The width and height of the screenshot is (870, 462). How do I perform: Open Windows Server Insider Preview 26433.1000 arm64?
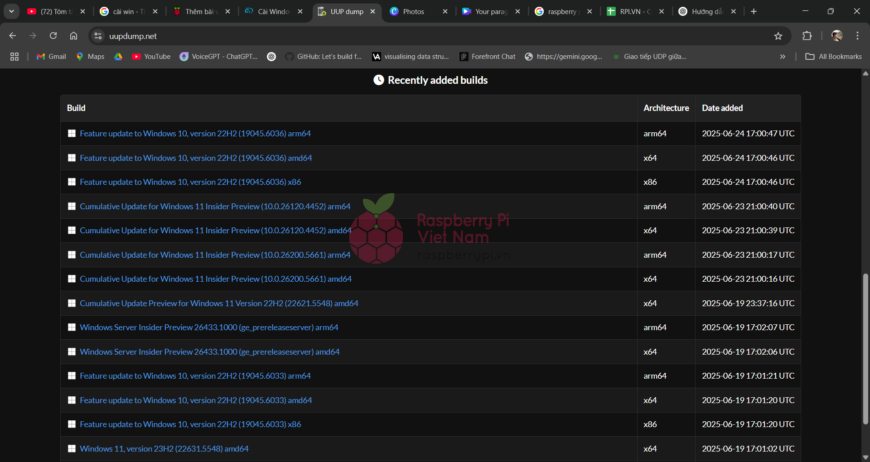209,327
